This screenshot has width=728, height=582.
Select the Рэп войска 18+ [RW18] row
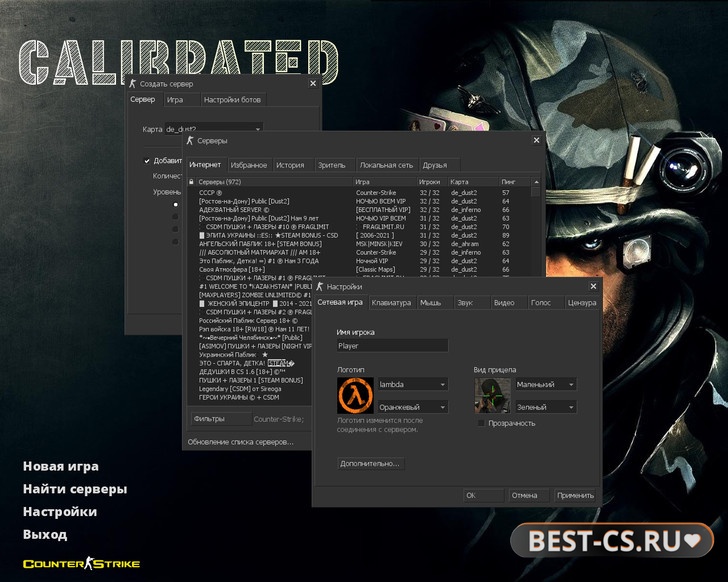click(250, 329)
